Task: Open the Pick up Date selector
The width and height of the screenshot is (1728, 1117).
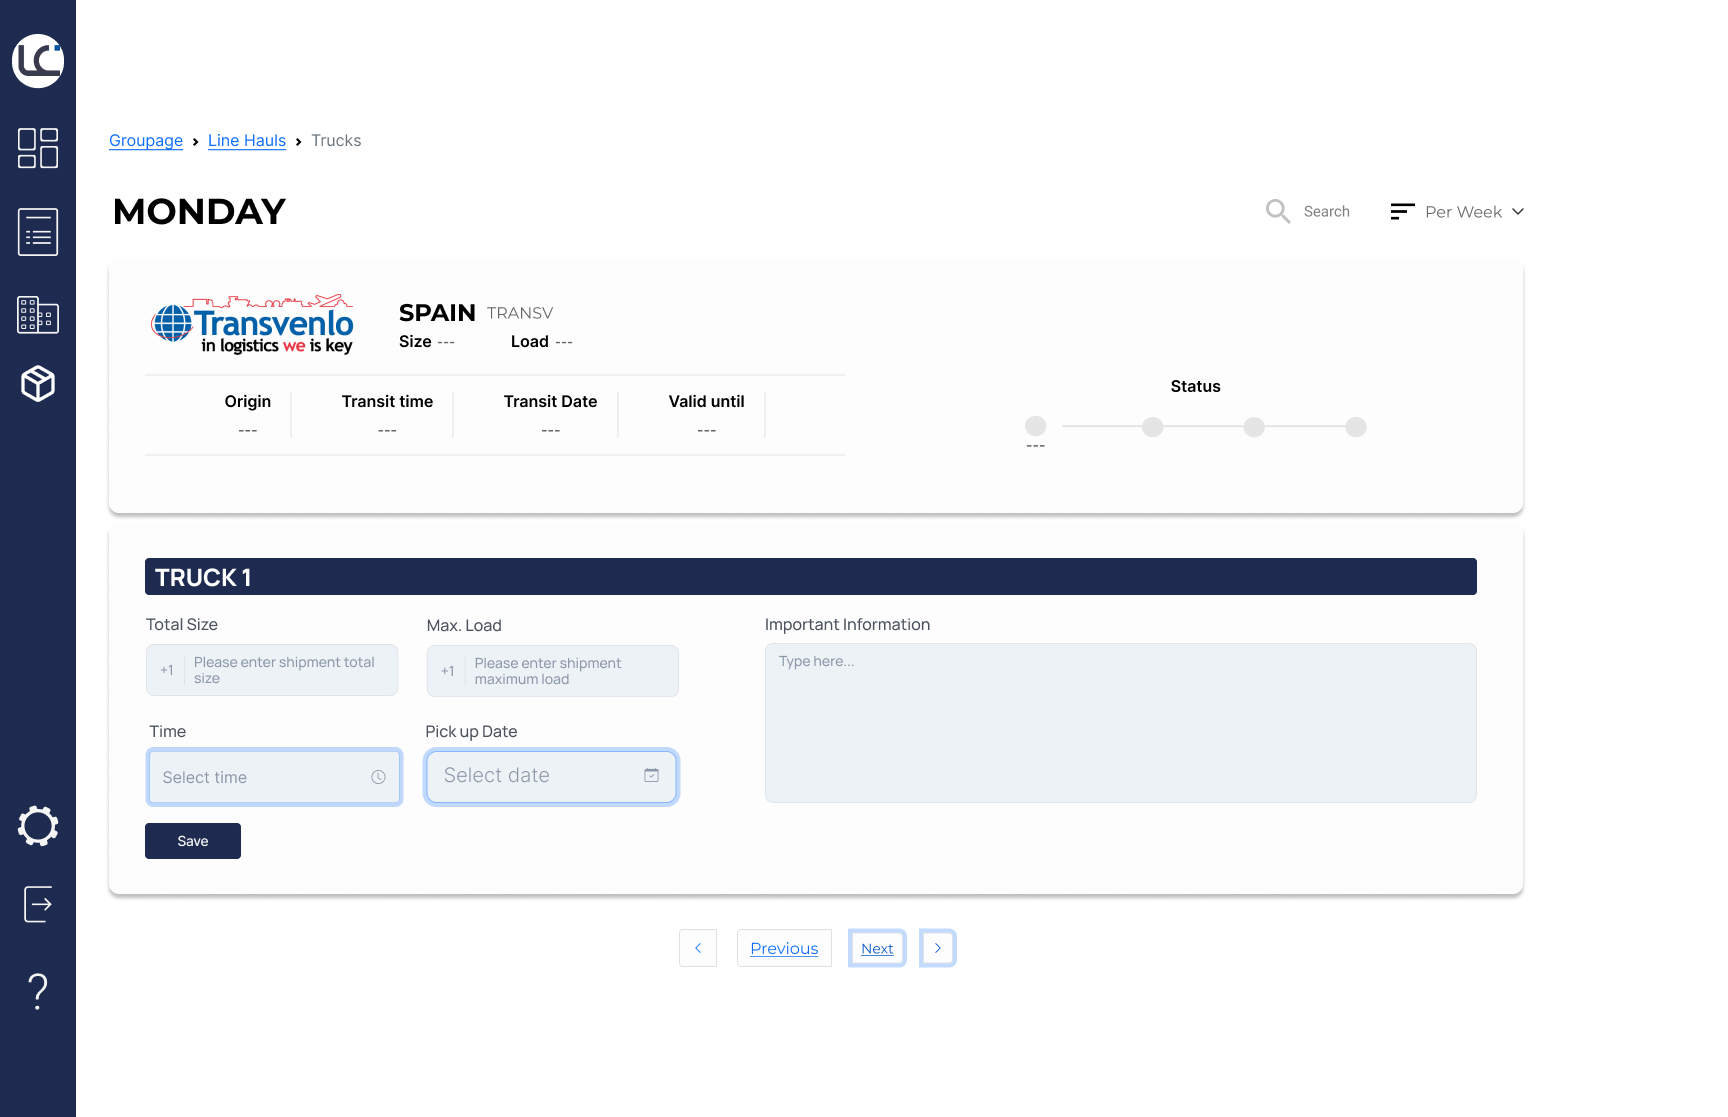Action: pyautogui.click(x=551, y=776)
